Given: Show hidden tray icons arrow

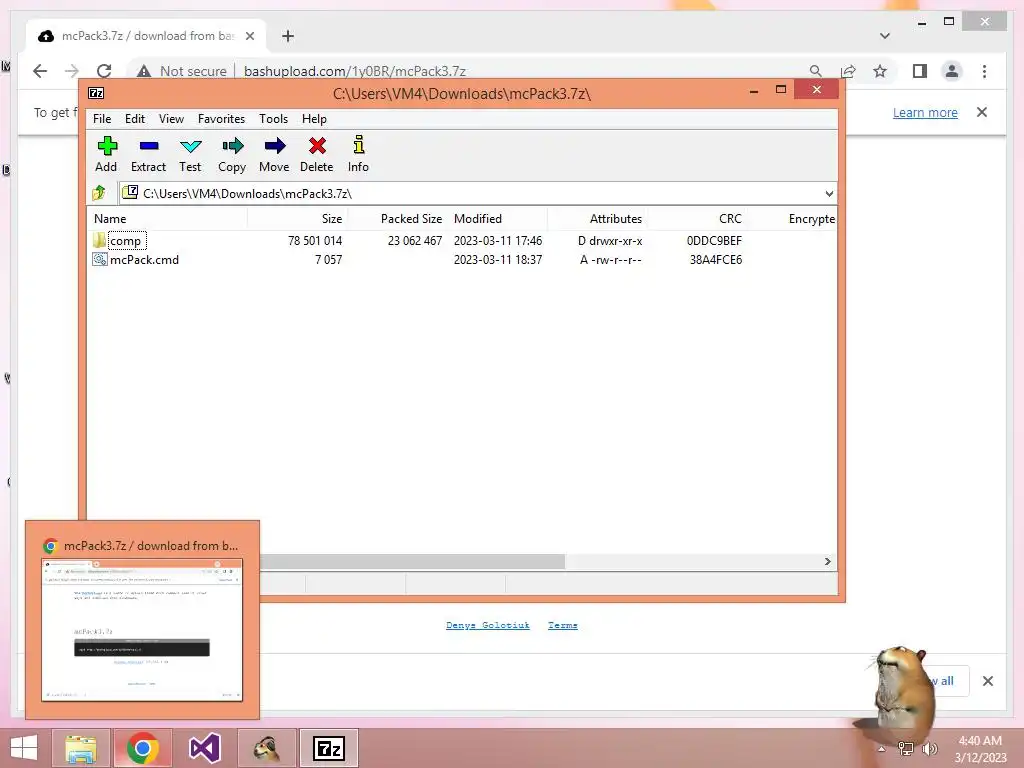Looking at the screenshot, I should (x=882, y=748).
